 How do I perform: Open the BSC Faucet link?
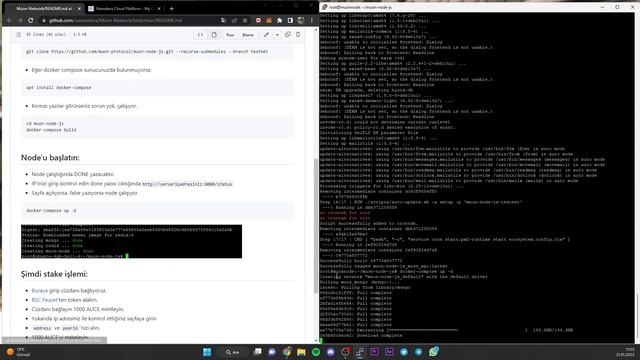(45, 300)
